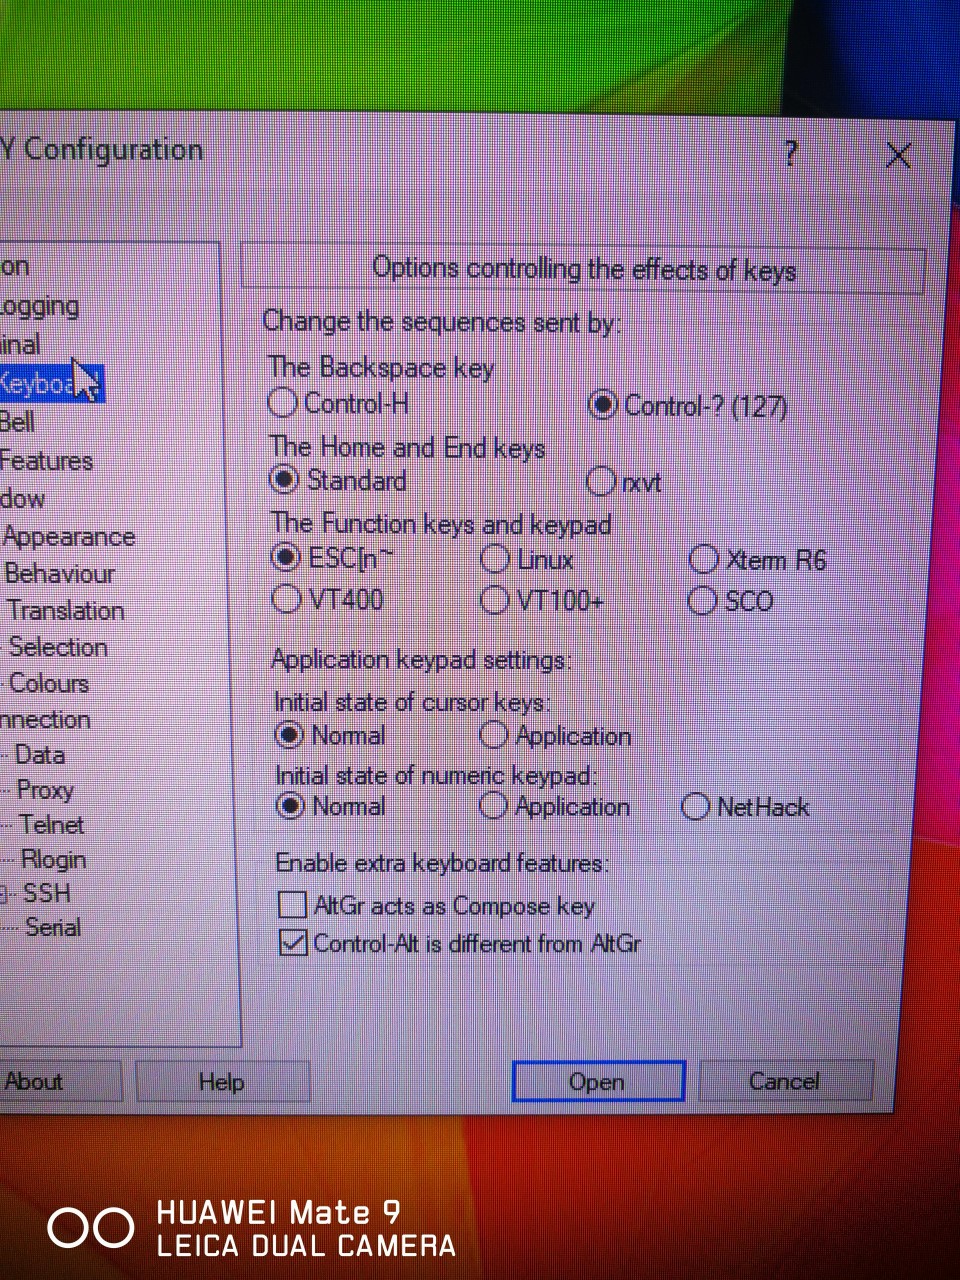Select SCO function keys mode
Screen dimensions: 960x1280
click(x=703, y=601)
